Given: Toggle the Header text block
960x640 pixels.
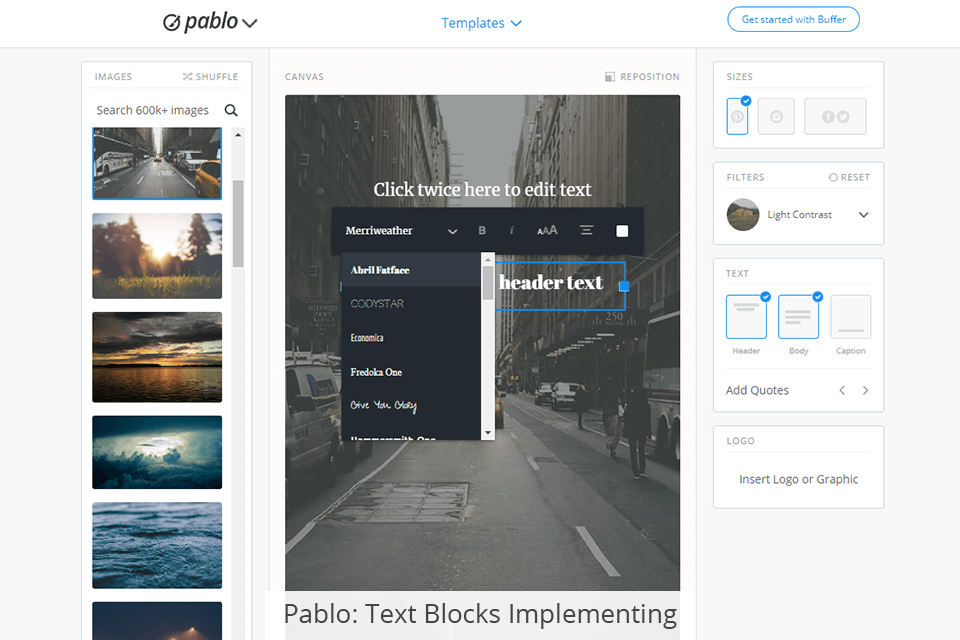Looking at the screenshot, I should 746,317.
